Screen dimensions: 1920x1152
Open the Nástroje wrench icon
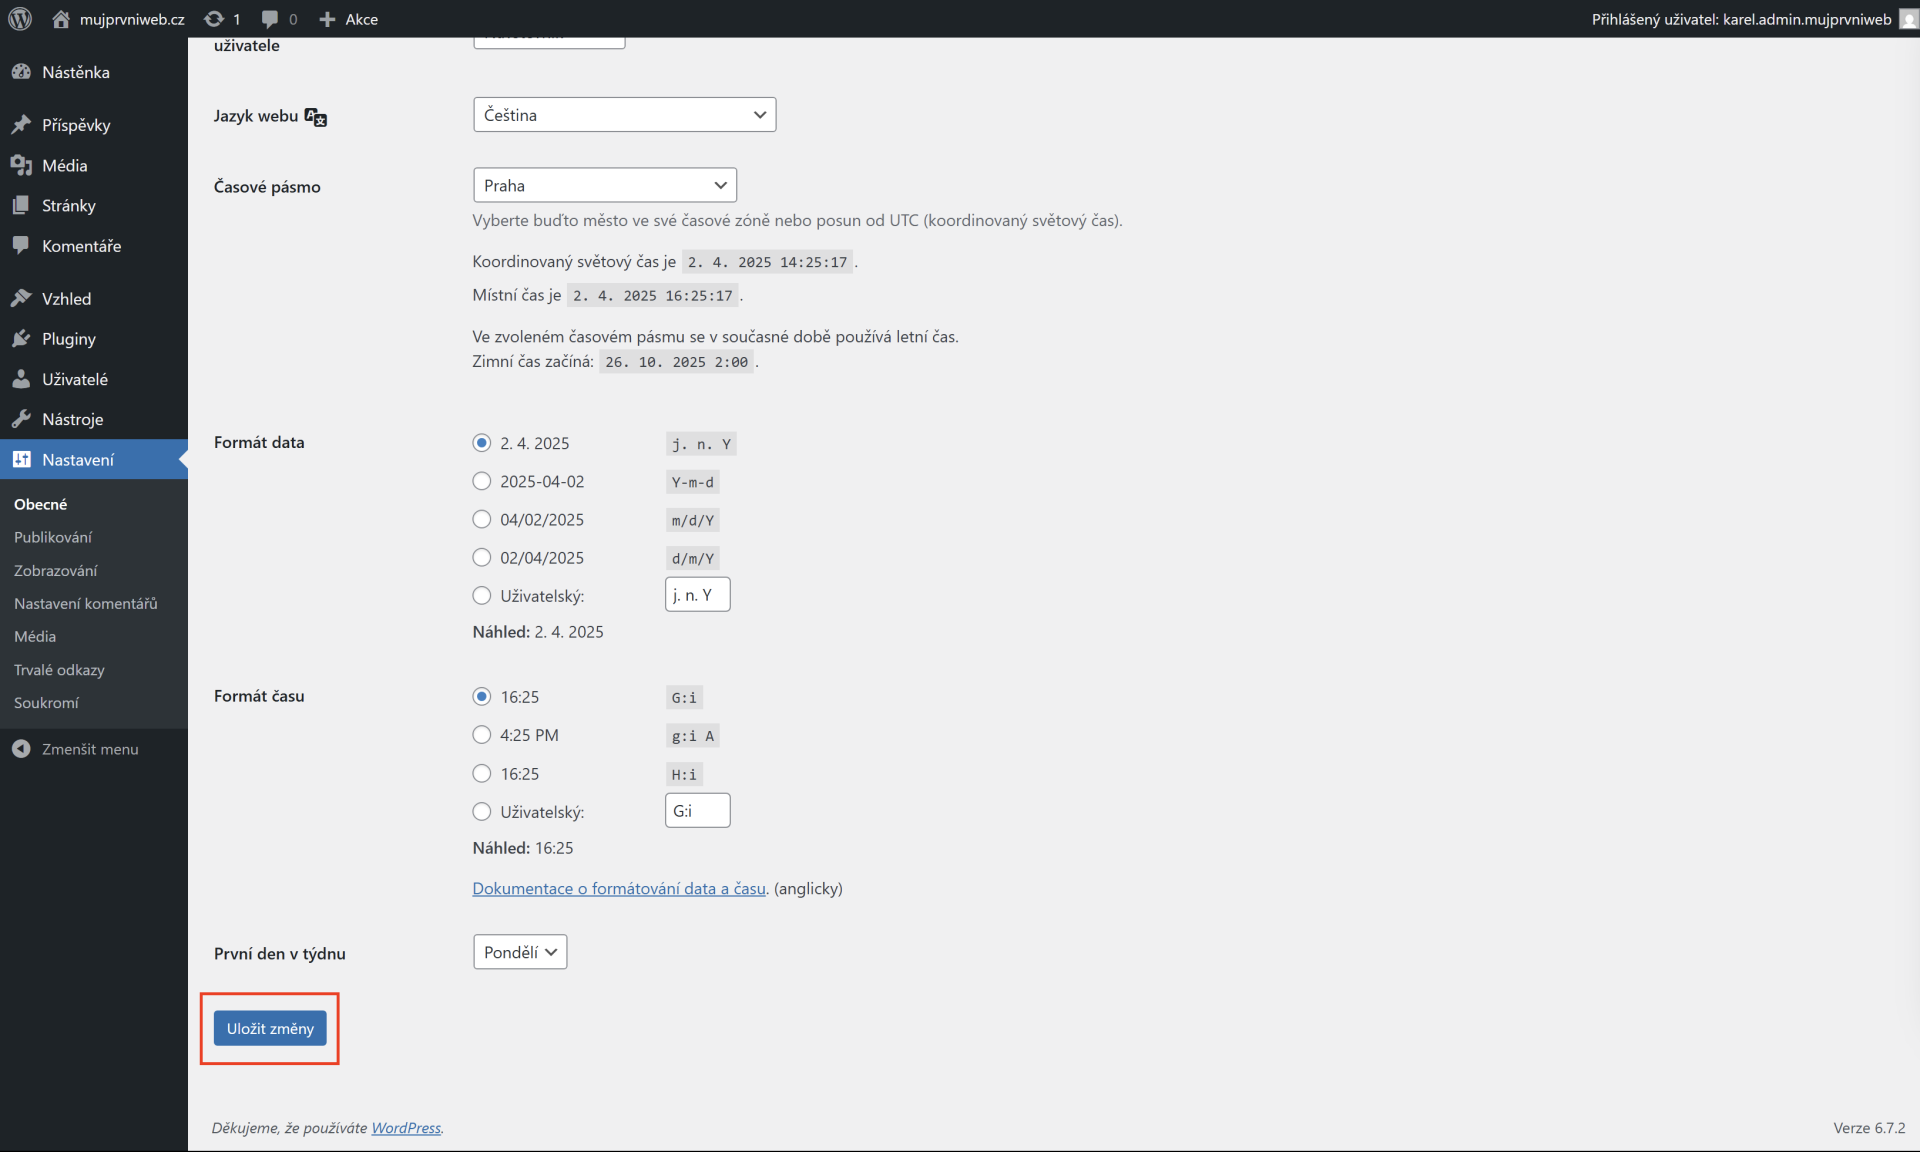point(22,419)
